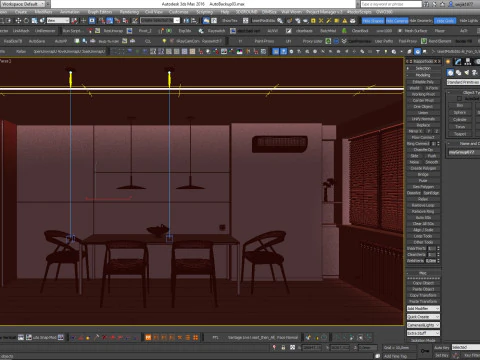Click the Teapot primitive button
Image resolution: width=480 pixels, height=360 pixels.
(x=460, y=134)
